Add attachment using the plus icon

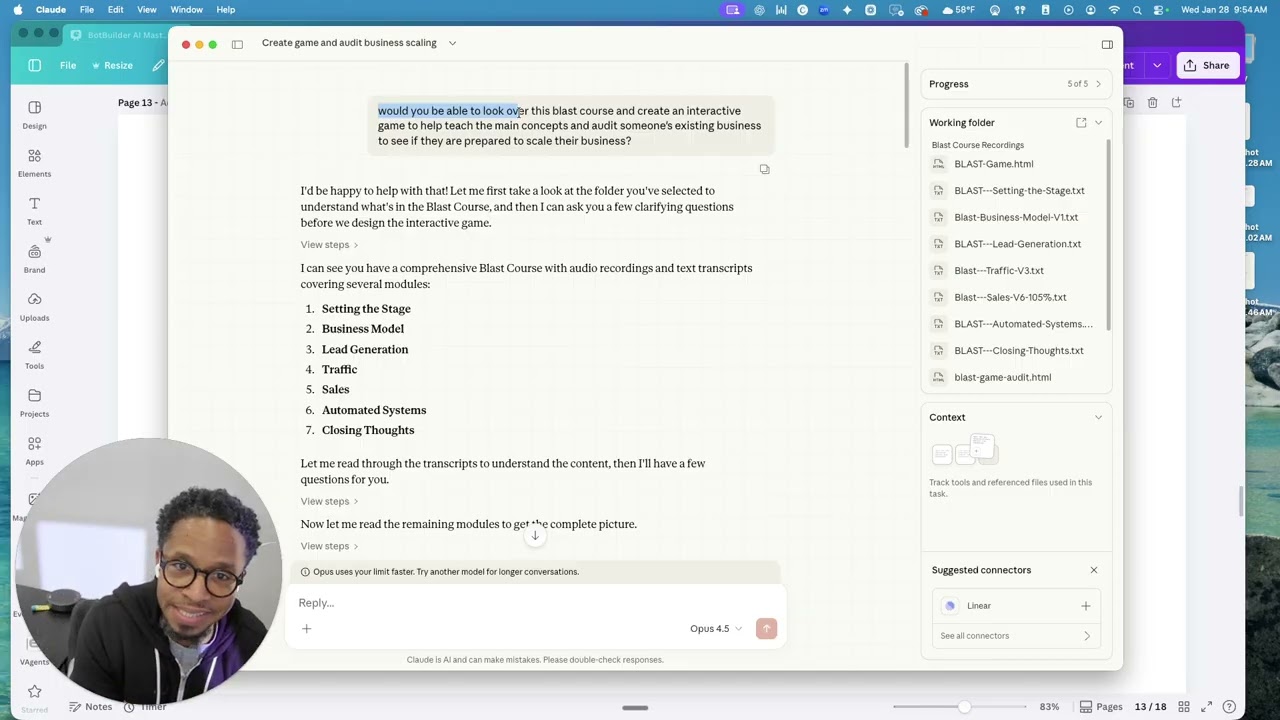(x=307, y=629)
